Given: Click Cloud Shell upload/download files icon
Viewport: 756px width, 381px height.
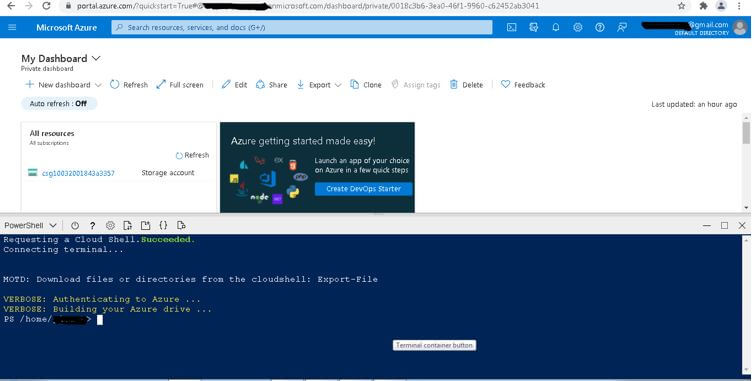Looking at the screenshot, I should click(x=127, y=225).
